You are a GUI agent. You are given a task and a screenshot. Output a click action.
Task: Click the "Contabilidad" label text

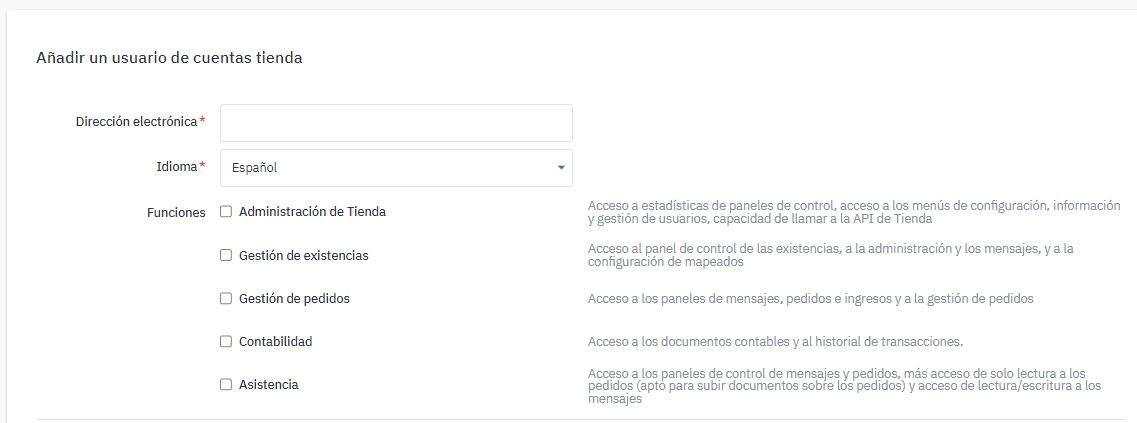point(275,342)
